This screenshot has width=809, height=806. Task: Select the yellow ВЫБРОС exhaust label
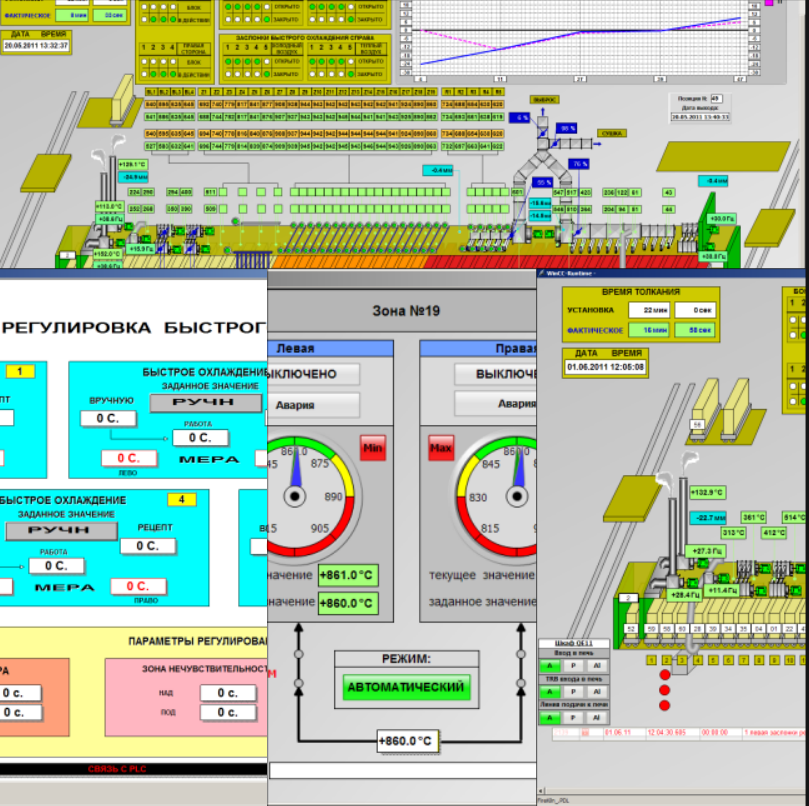544,99
